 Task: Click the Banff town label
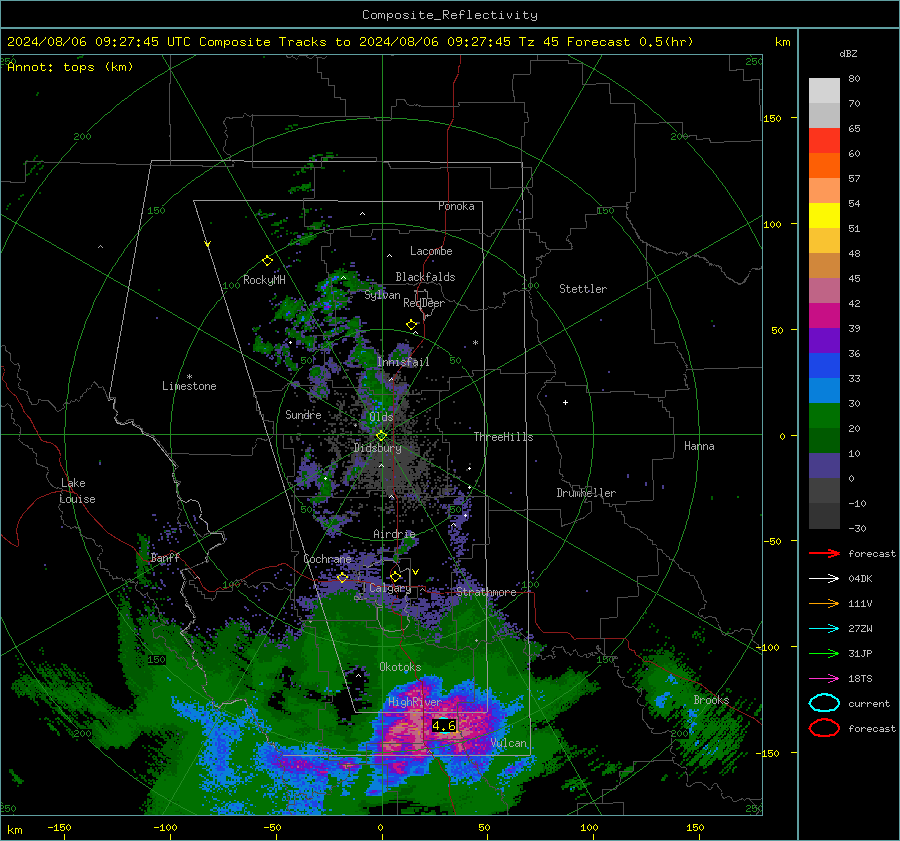[x=165, y=558]
